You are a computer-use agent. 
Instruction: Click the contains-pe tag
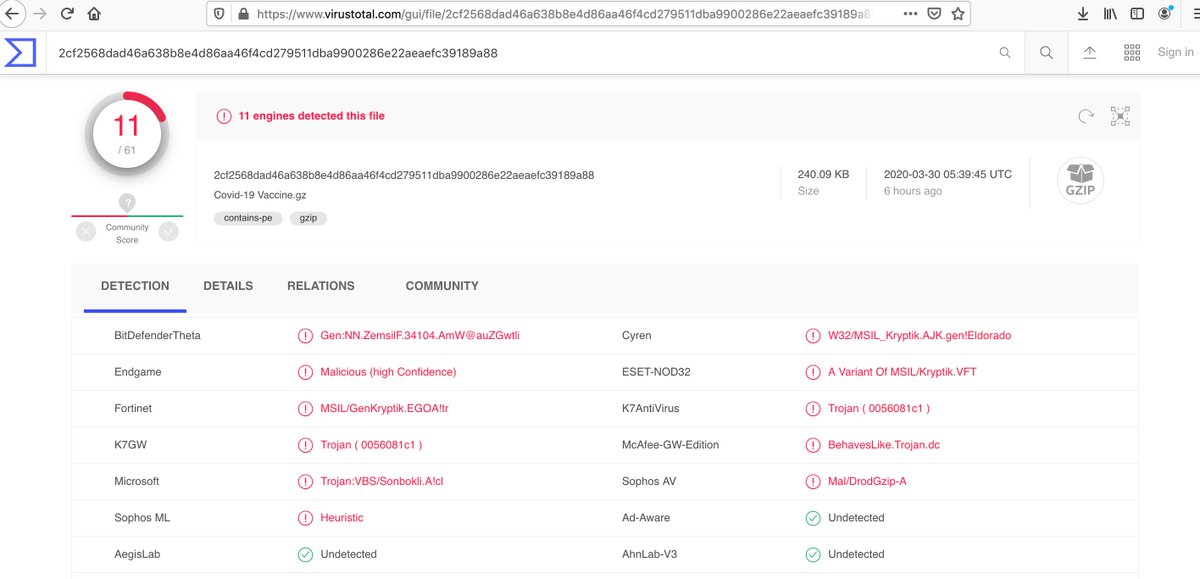pos(248,218)
